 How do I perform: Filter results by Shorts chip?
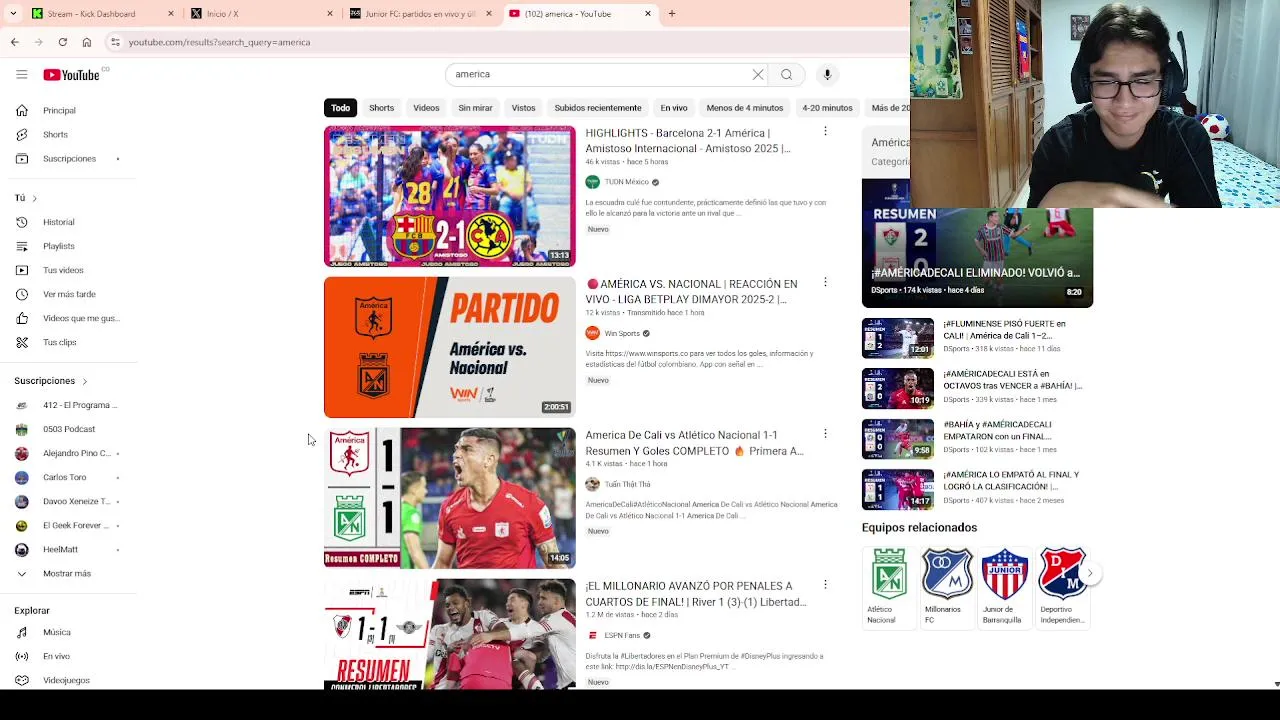pyautogui.click(x=381, y=108)
